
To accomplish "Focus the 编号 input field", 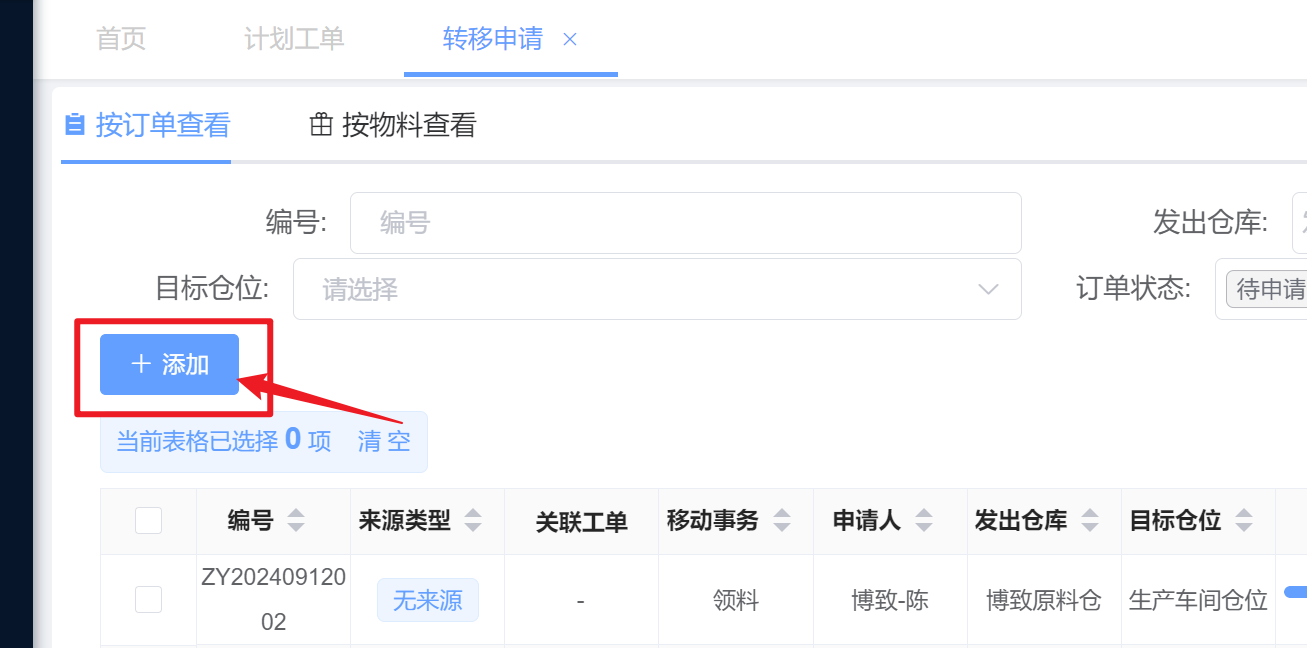I will pos(685,223).
